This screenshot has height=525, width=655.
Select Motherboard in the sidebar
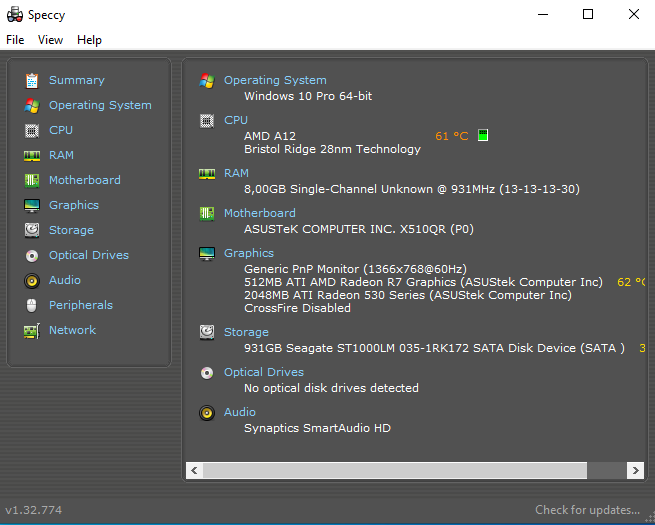coord(85,180)
